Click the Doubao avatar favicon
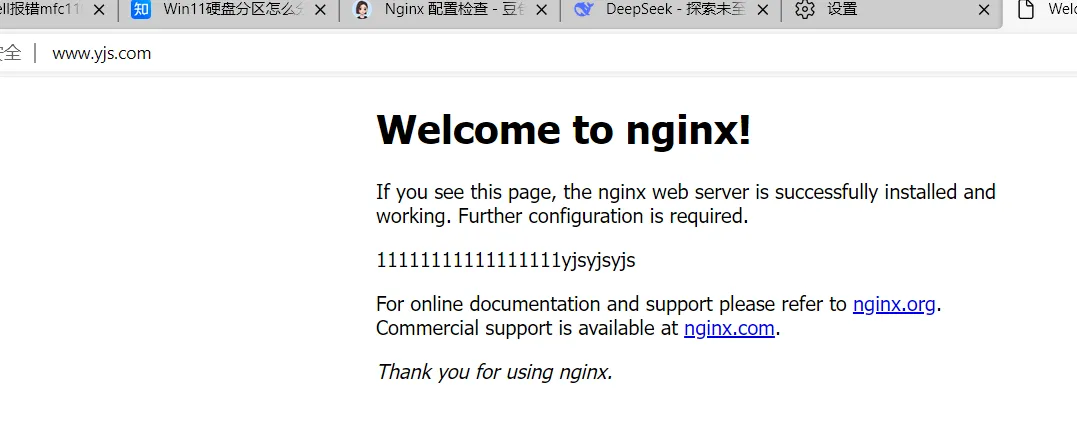This screenshot has width=1077, height=439. tap(362, 10)
